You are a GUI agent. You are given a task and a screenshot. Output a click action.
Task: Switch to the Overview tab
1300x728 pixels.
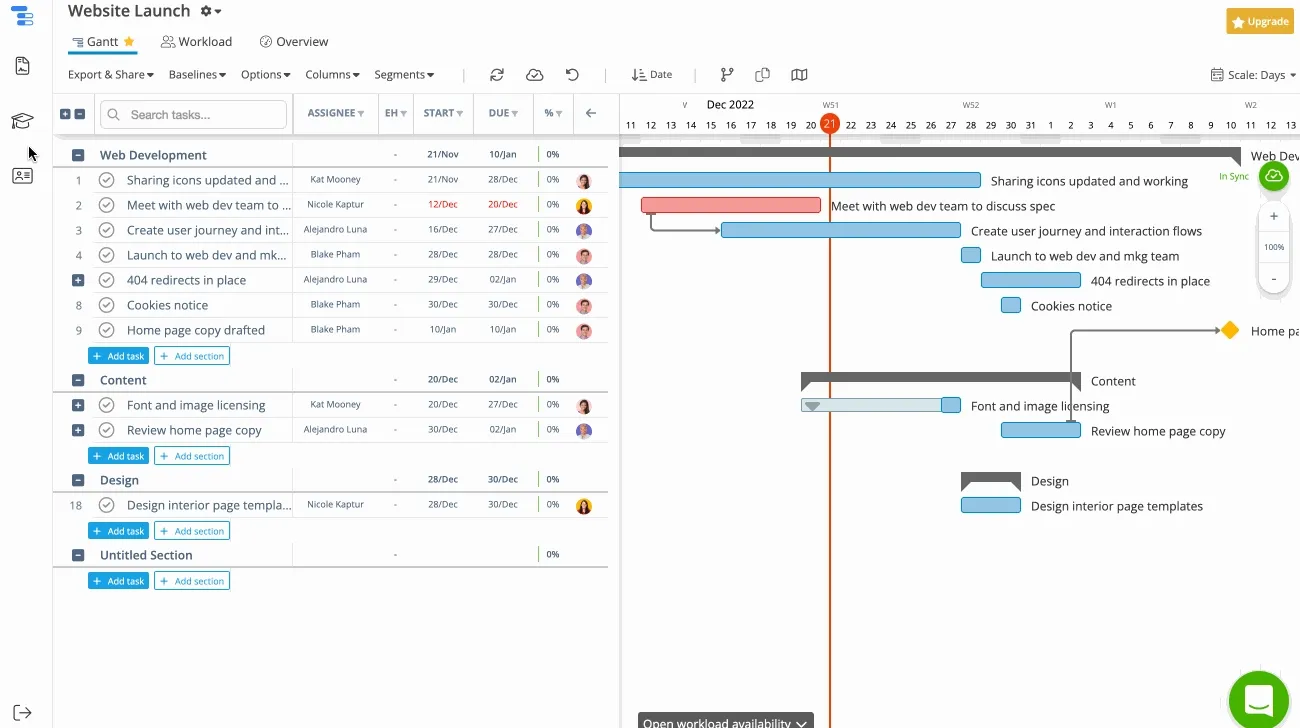coord(294,42)
